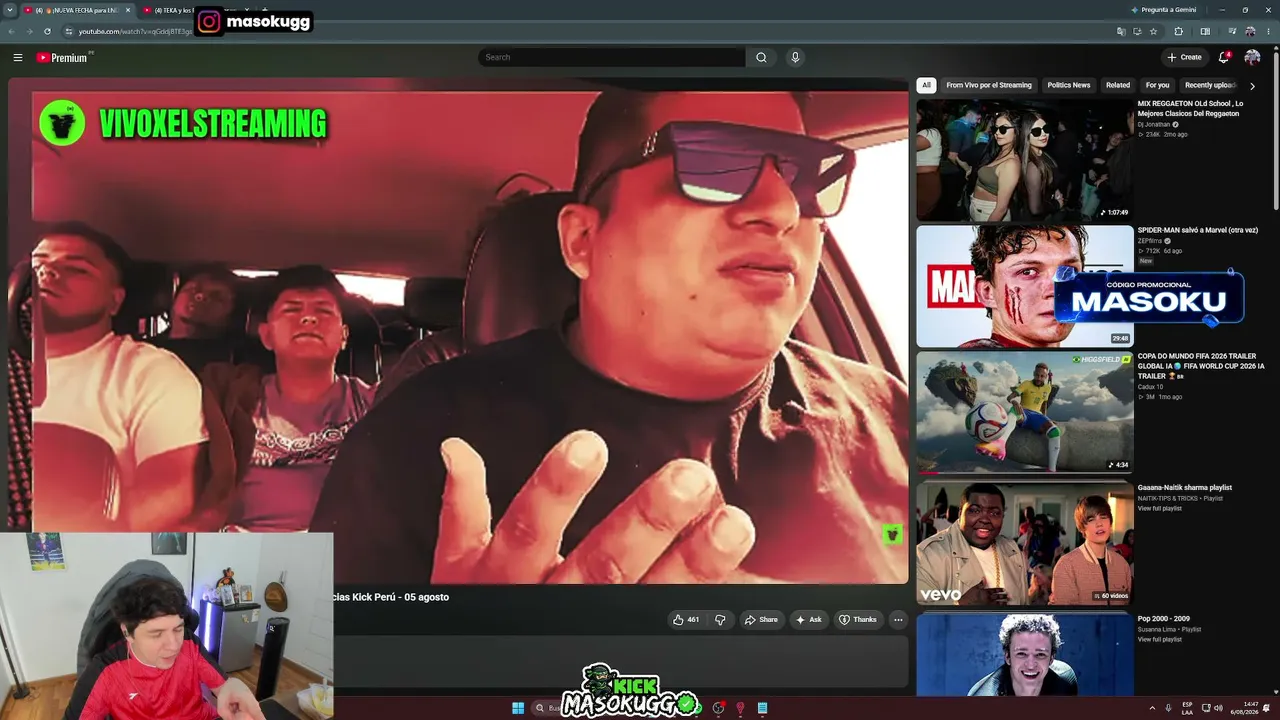Open the Gaaana-Naitik sharma playlist thumbnail
Image resolution: width=1280 pixels, height=720 pixels.
pos(1025,544)
